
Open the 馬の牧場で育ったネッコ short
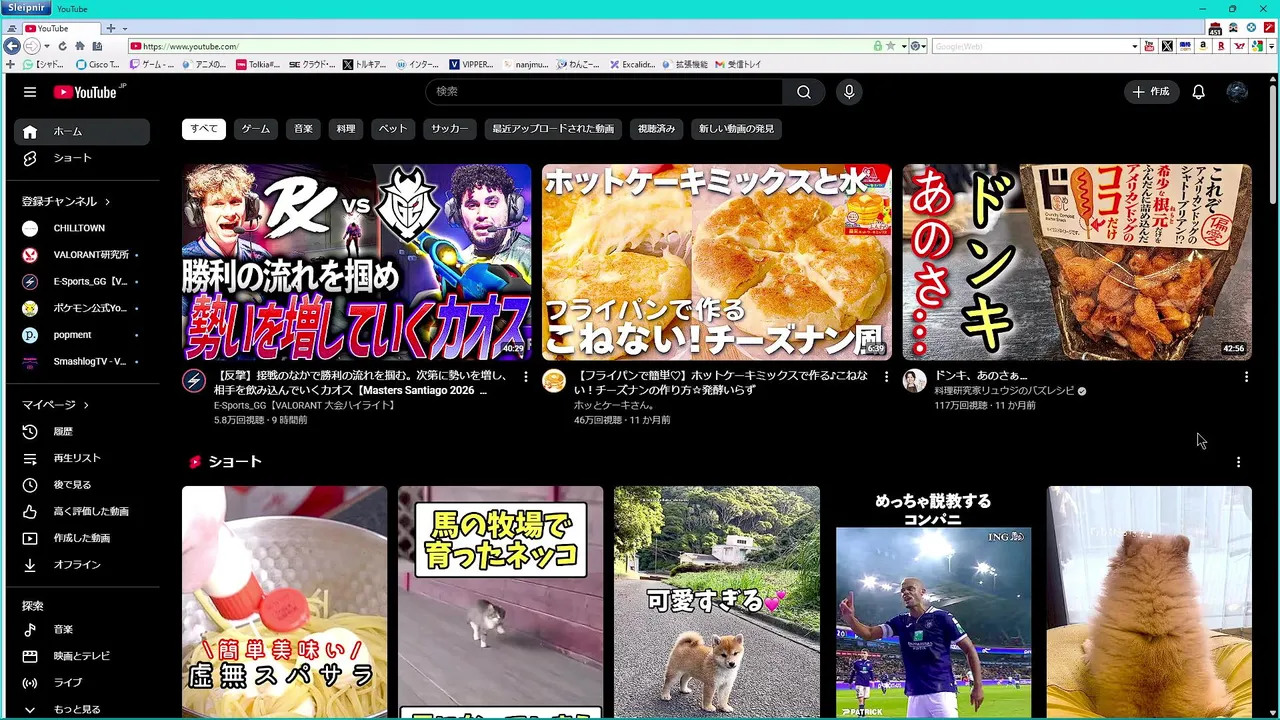point(501,602)
